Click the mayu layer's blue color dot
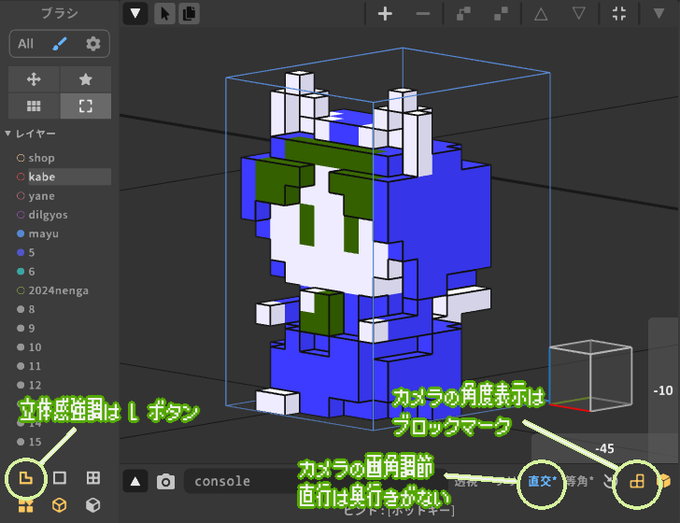The image size is (680, 523). pos(19,234)
